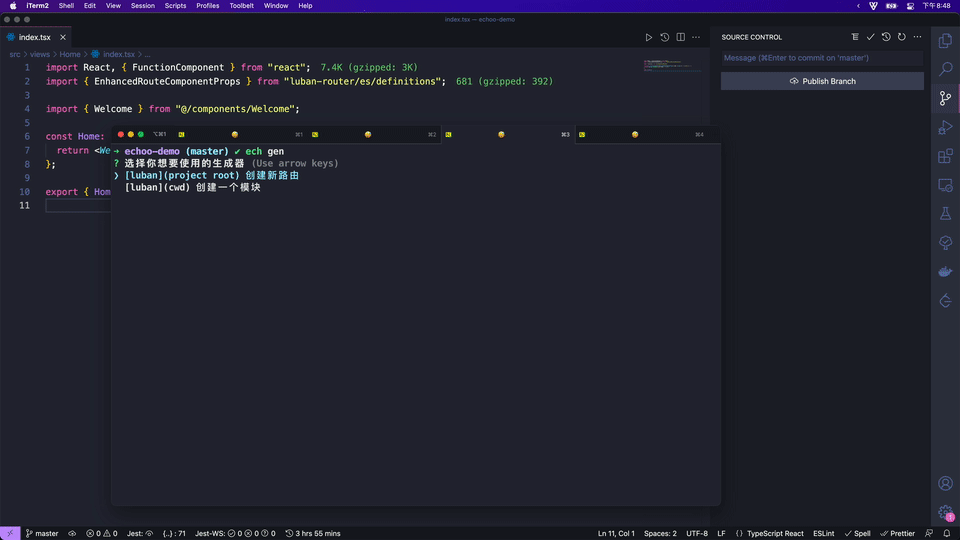Screen dimensions: 960x540
Task: Open the editor More Actions ellipsis
Action: point(696,37)
